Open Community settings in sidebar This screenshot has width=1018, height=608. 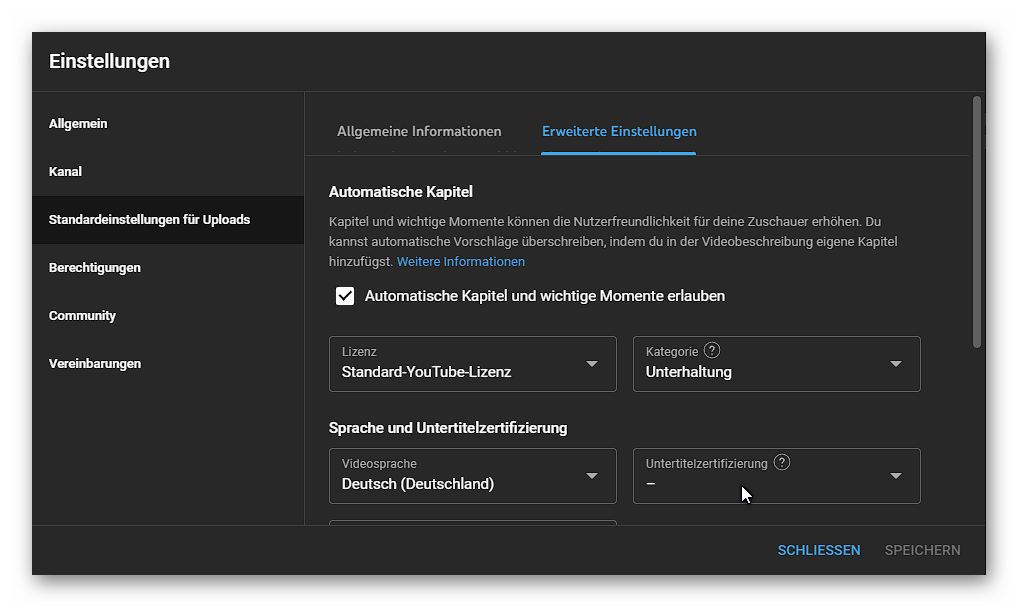click(x=82, y=316)
